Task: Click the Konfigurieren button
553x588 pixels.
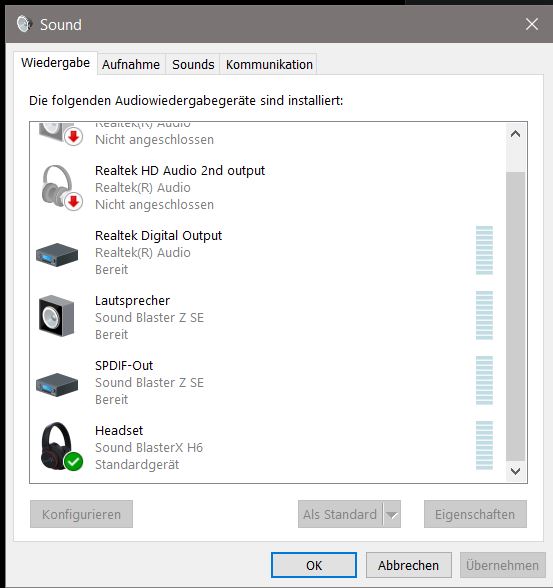Action: [81, 514]
